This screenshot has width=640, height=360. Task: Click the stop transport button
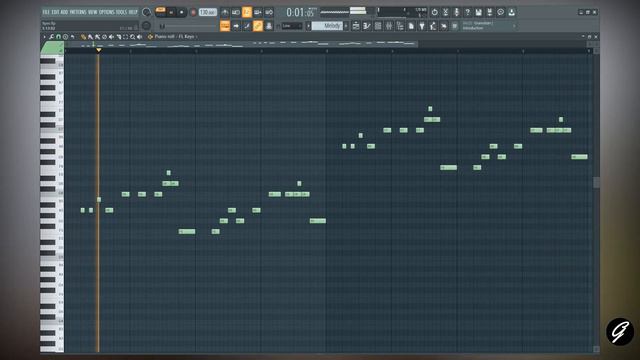point(181,12)
